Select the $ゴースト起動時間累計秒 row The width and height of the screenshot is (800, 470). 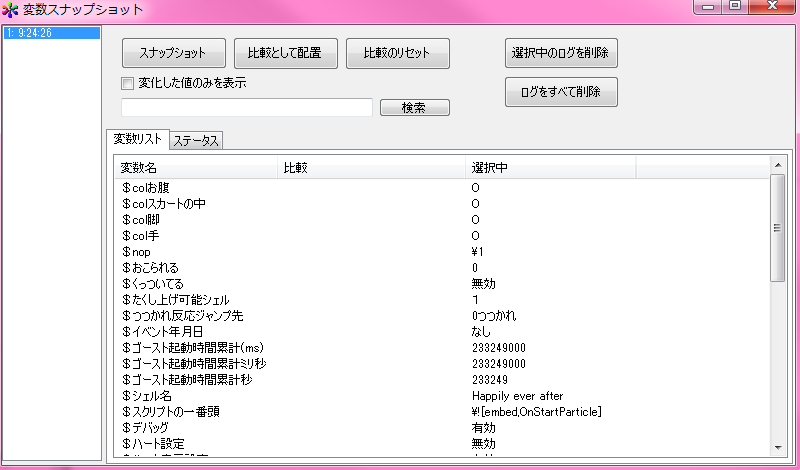(442, 380)
